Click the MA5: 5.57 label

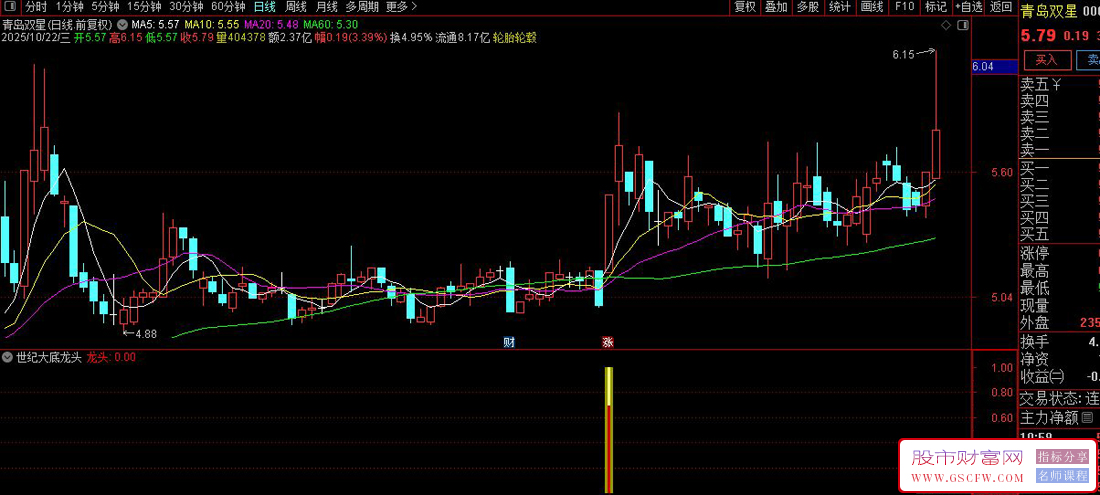(154, 25)
